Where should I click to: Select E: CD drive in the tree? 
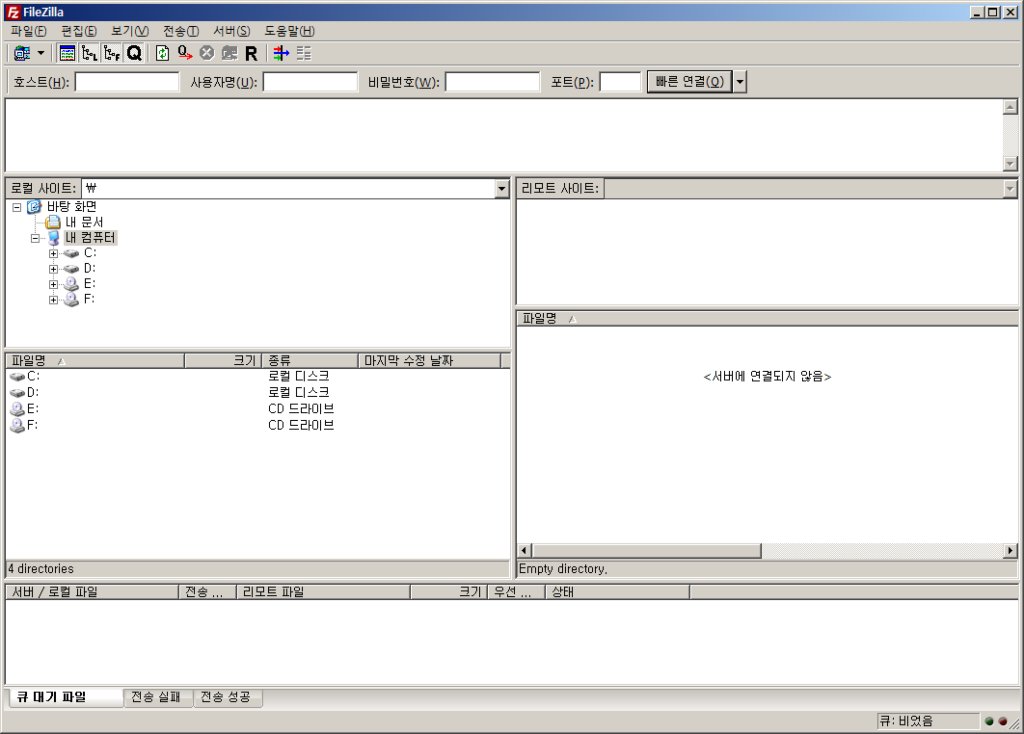point(89,283)
